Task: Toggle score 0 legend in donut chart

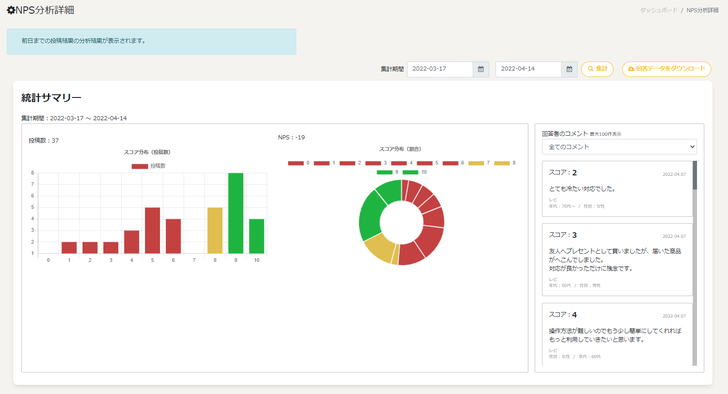Action: point(299,163)
